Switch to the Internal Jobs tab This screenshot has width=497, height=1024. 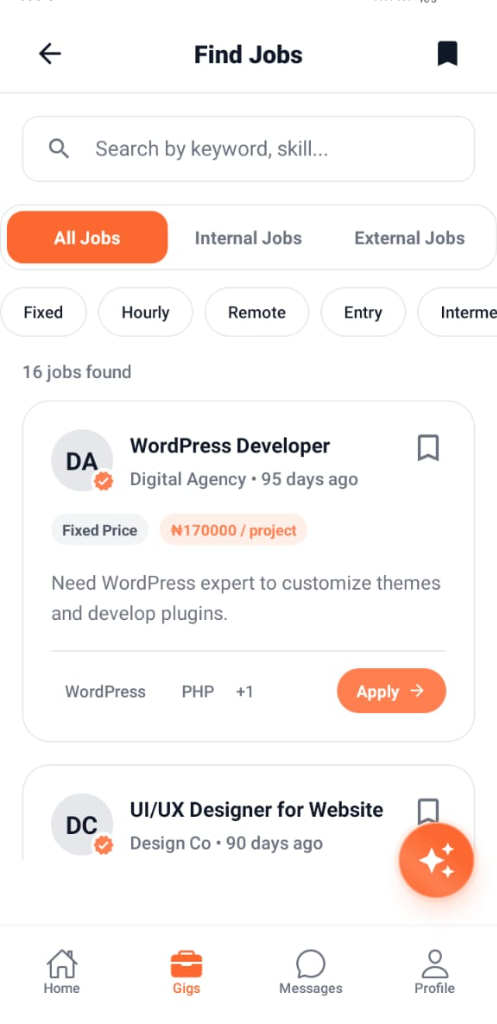coord(248,238)
